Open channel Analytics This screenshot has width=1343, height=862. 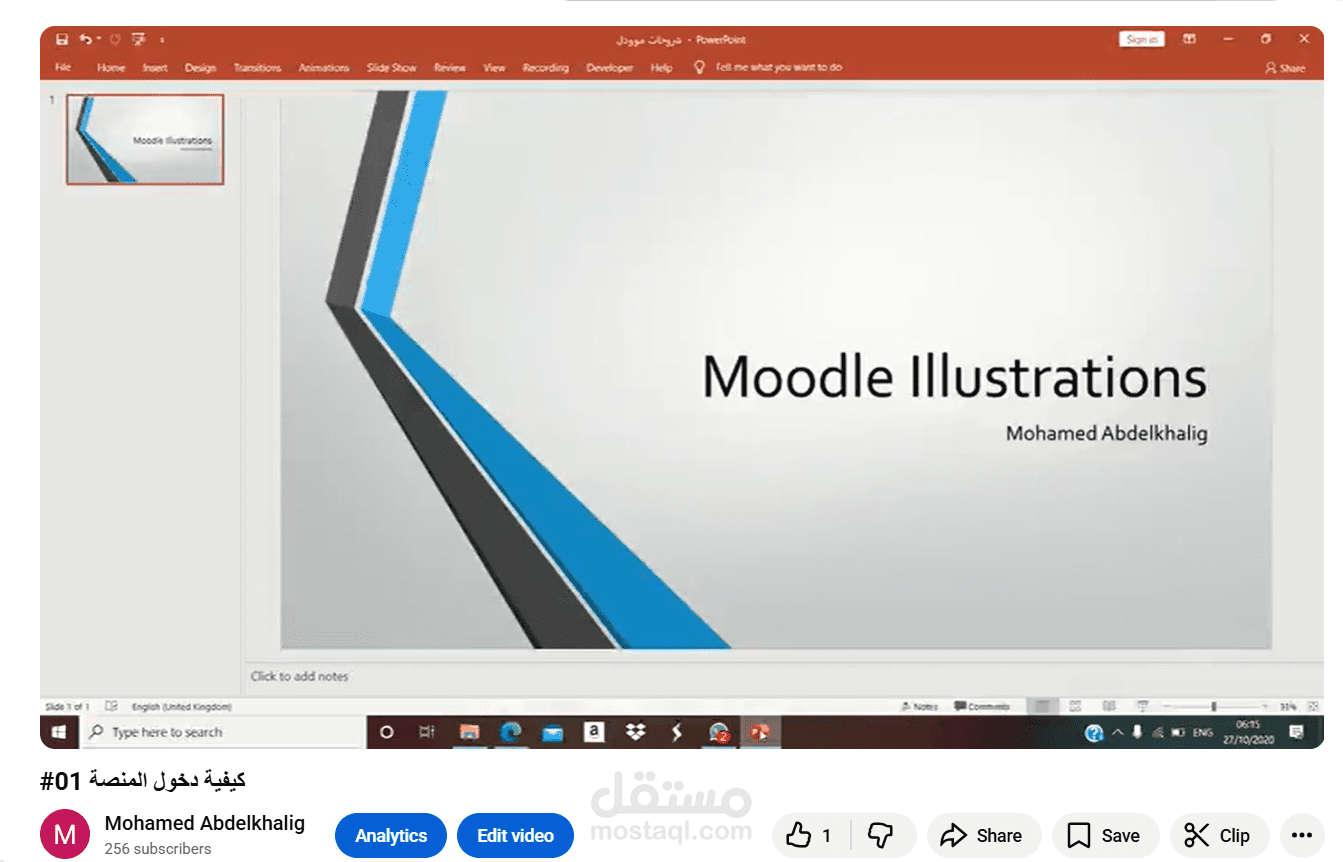[x=391, y=836]
